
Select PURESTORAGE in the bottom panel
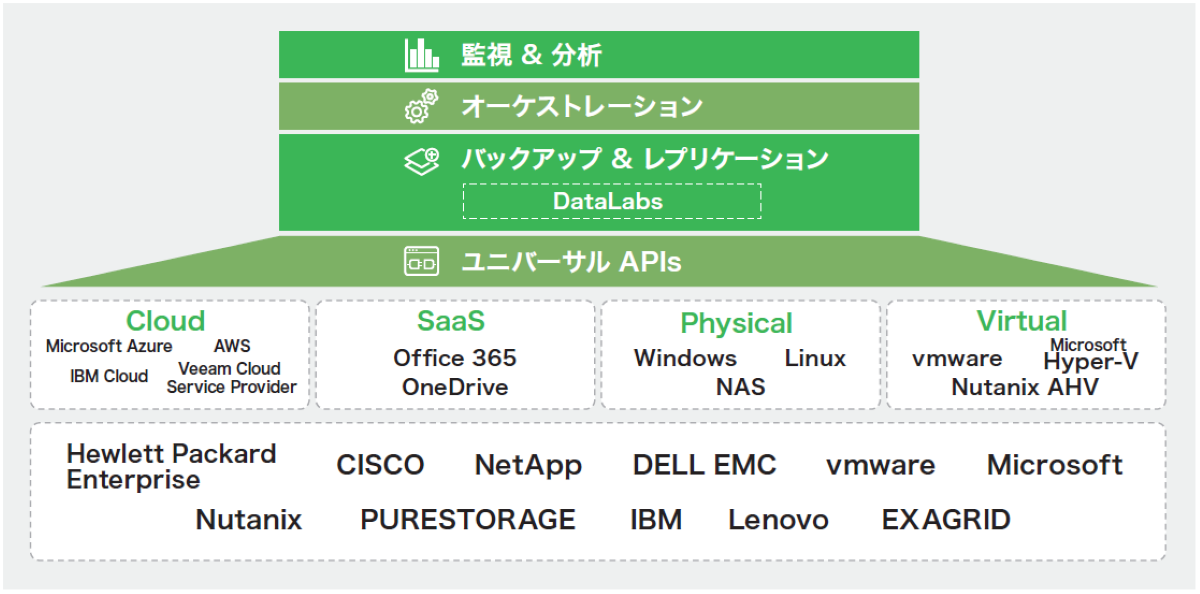[x=467, y=520]
